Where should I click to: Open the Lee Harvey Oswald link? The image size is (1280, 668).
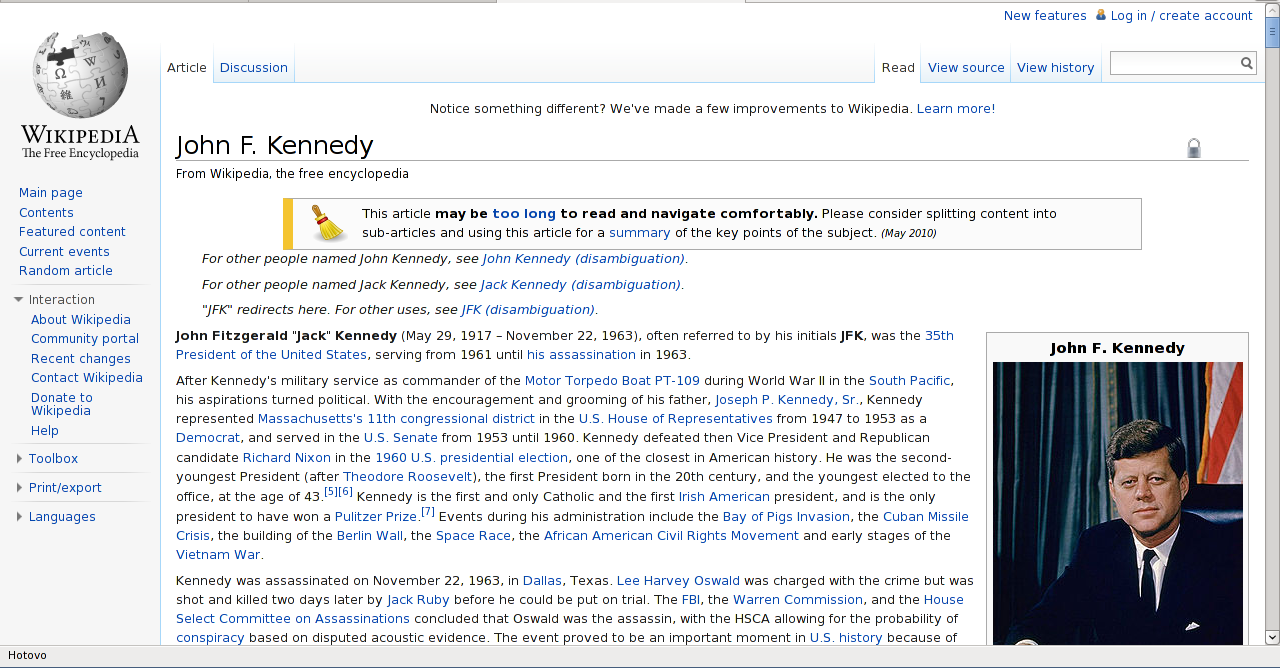click(x=678, y=581)
